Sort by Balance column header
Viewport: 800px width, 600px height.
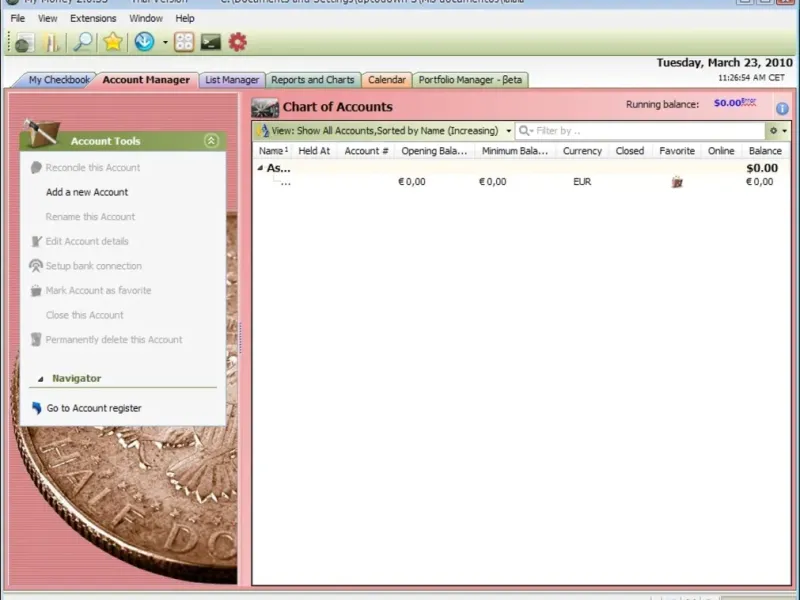(x=765, y=151)
